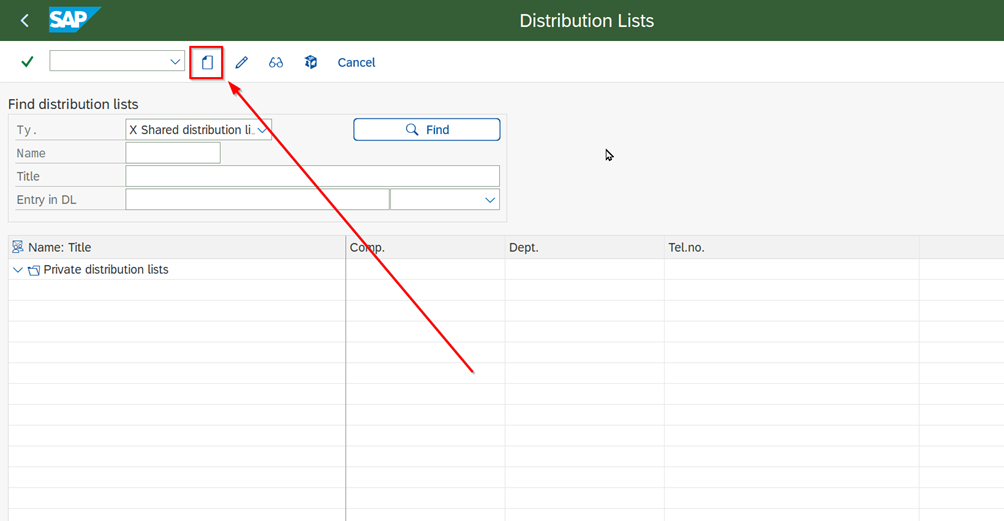Select the Private distribution lists tree item
This screenshot has height=521, width=1004.
tap(106, 270)
